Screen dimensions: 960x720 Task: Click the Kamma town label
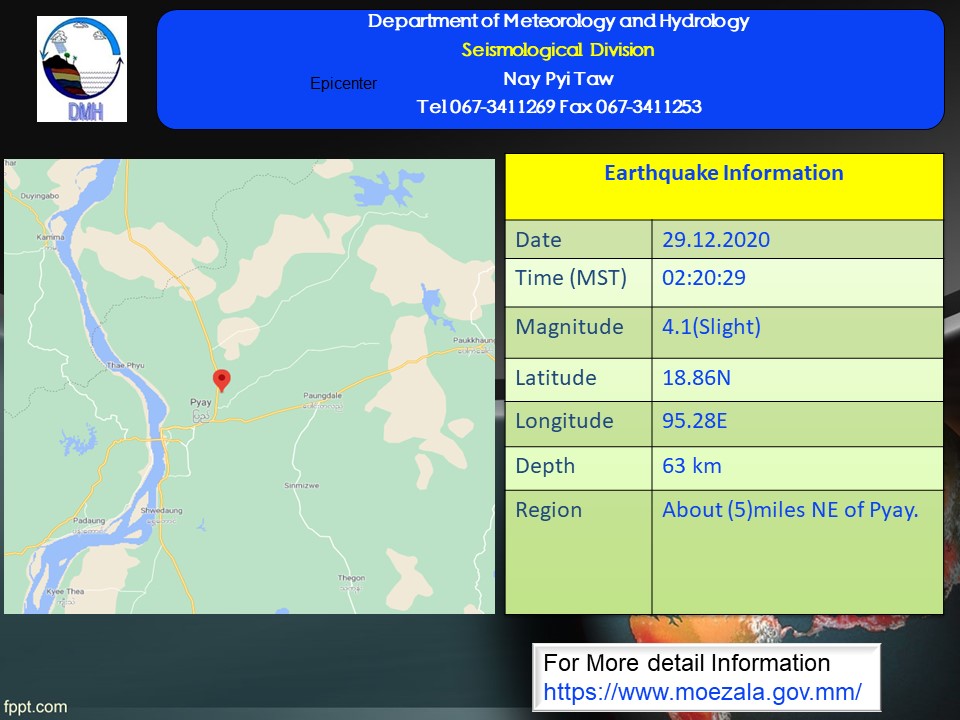click(x=50, y=238)
